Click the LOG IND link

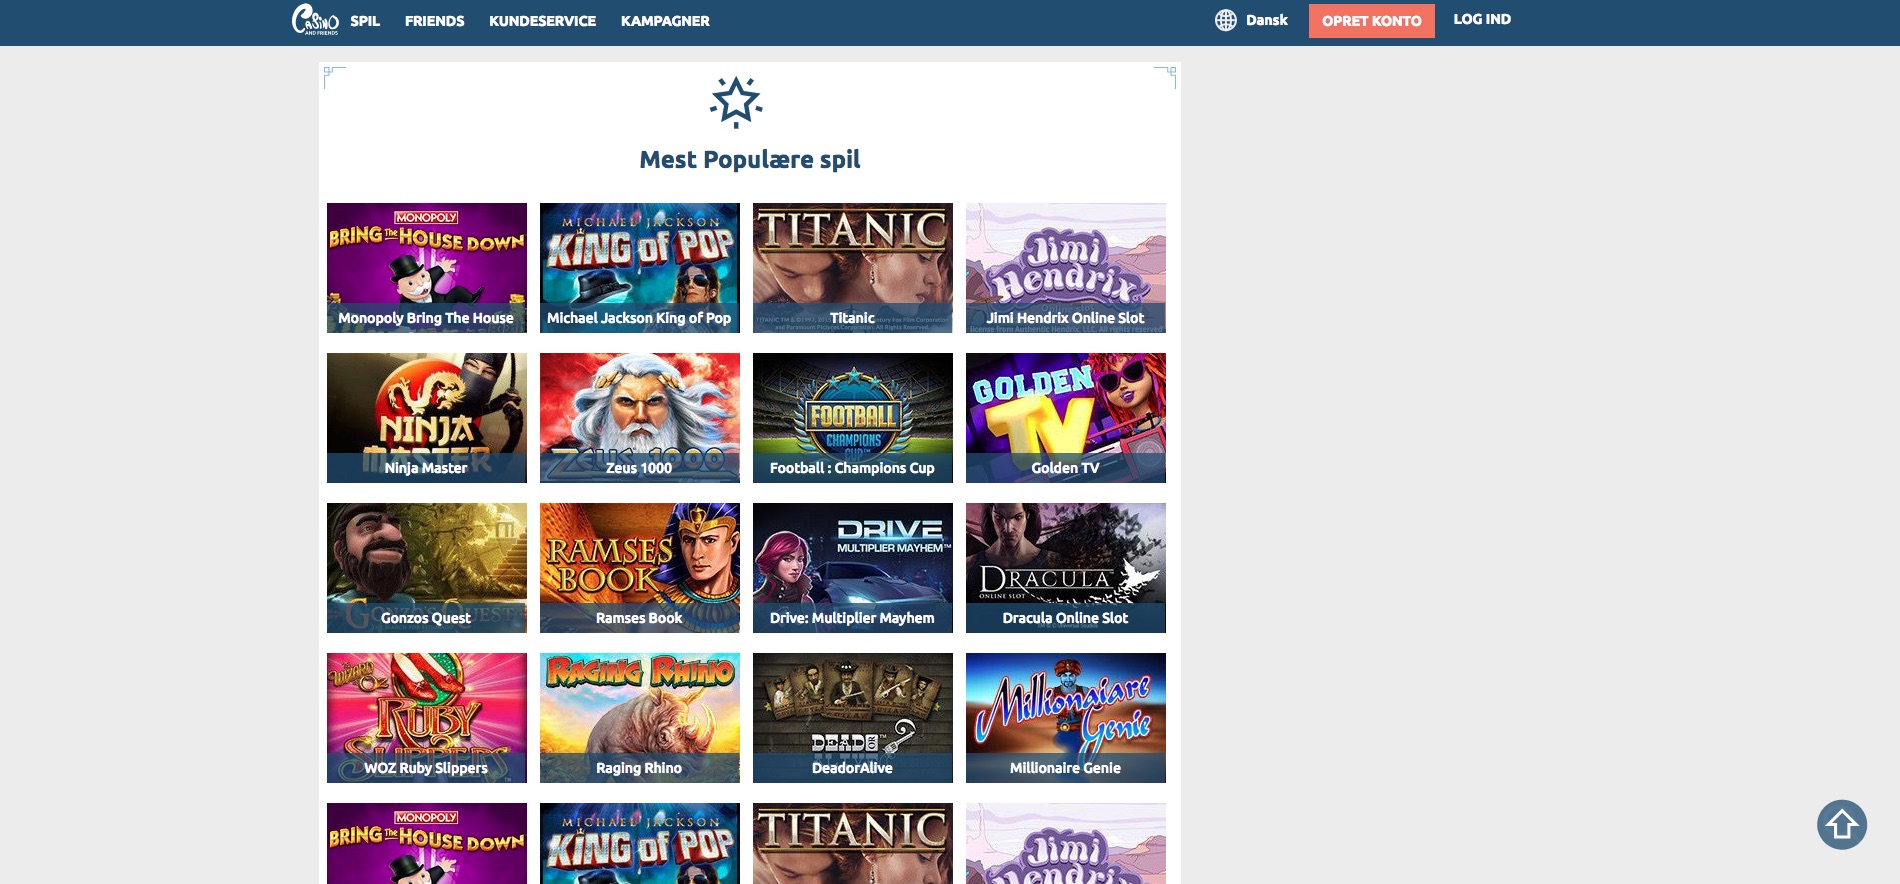(x=1482, y=19)
